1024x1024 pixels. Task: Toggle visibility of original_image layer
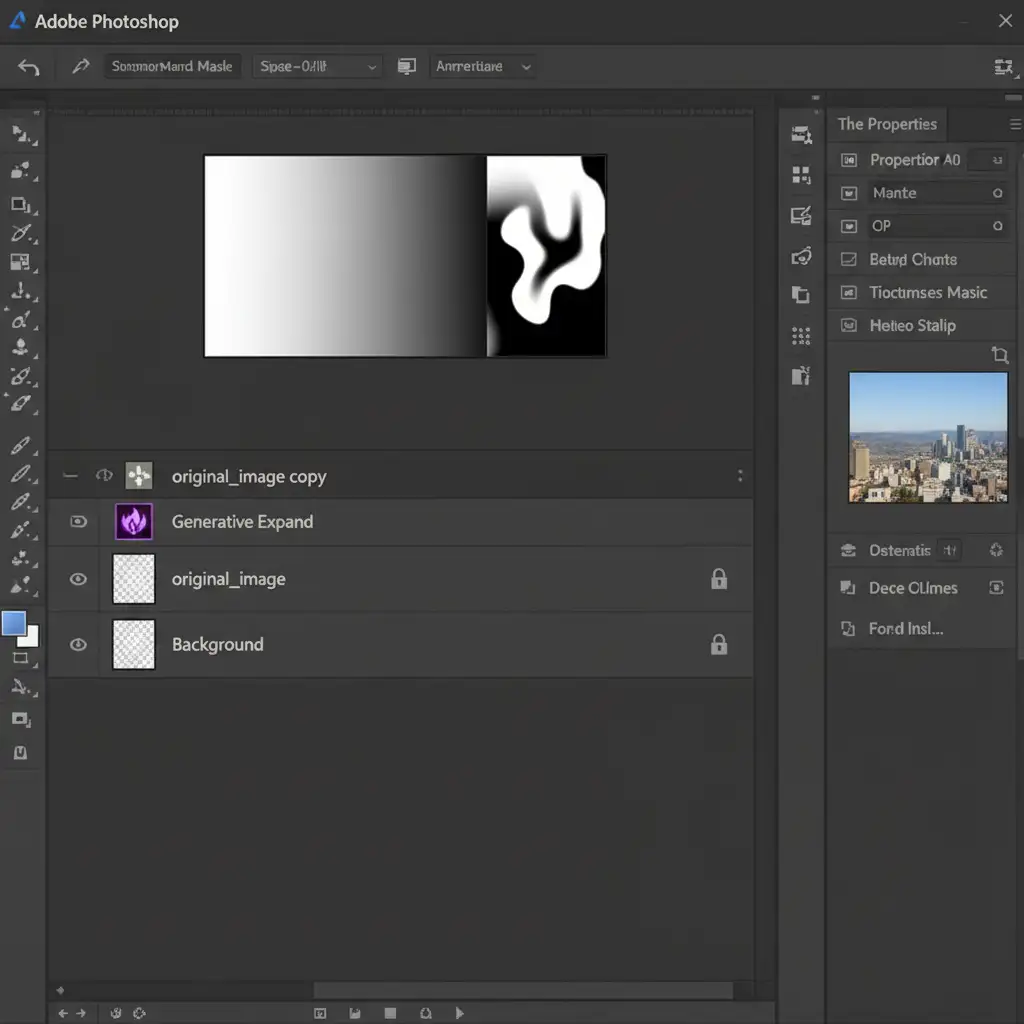(x=78, y=579)
